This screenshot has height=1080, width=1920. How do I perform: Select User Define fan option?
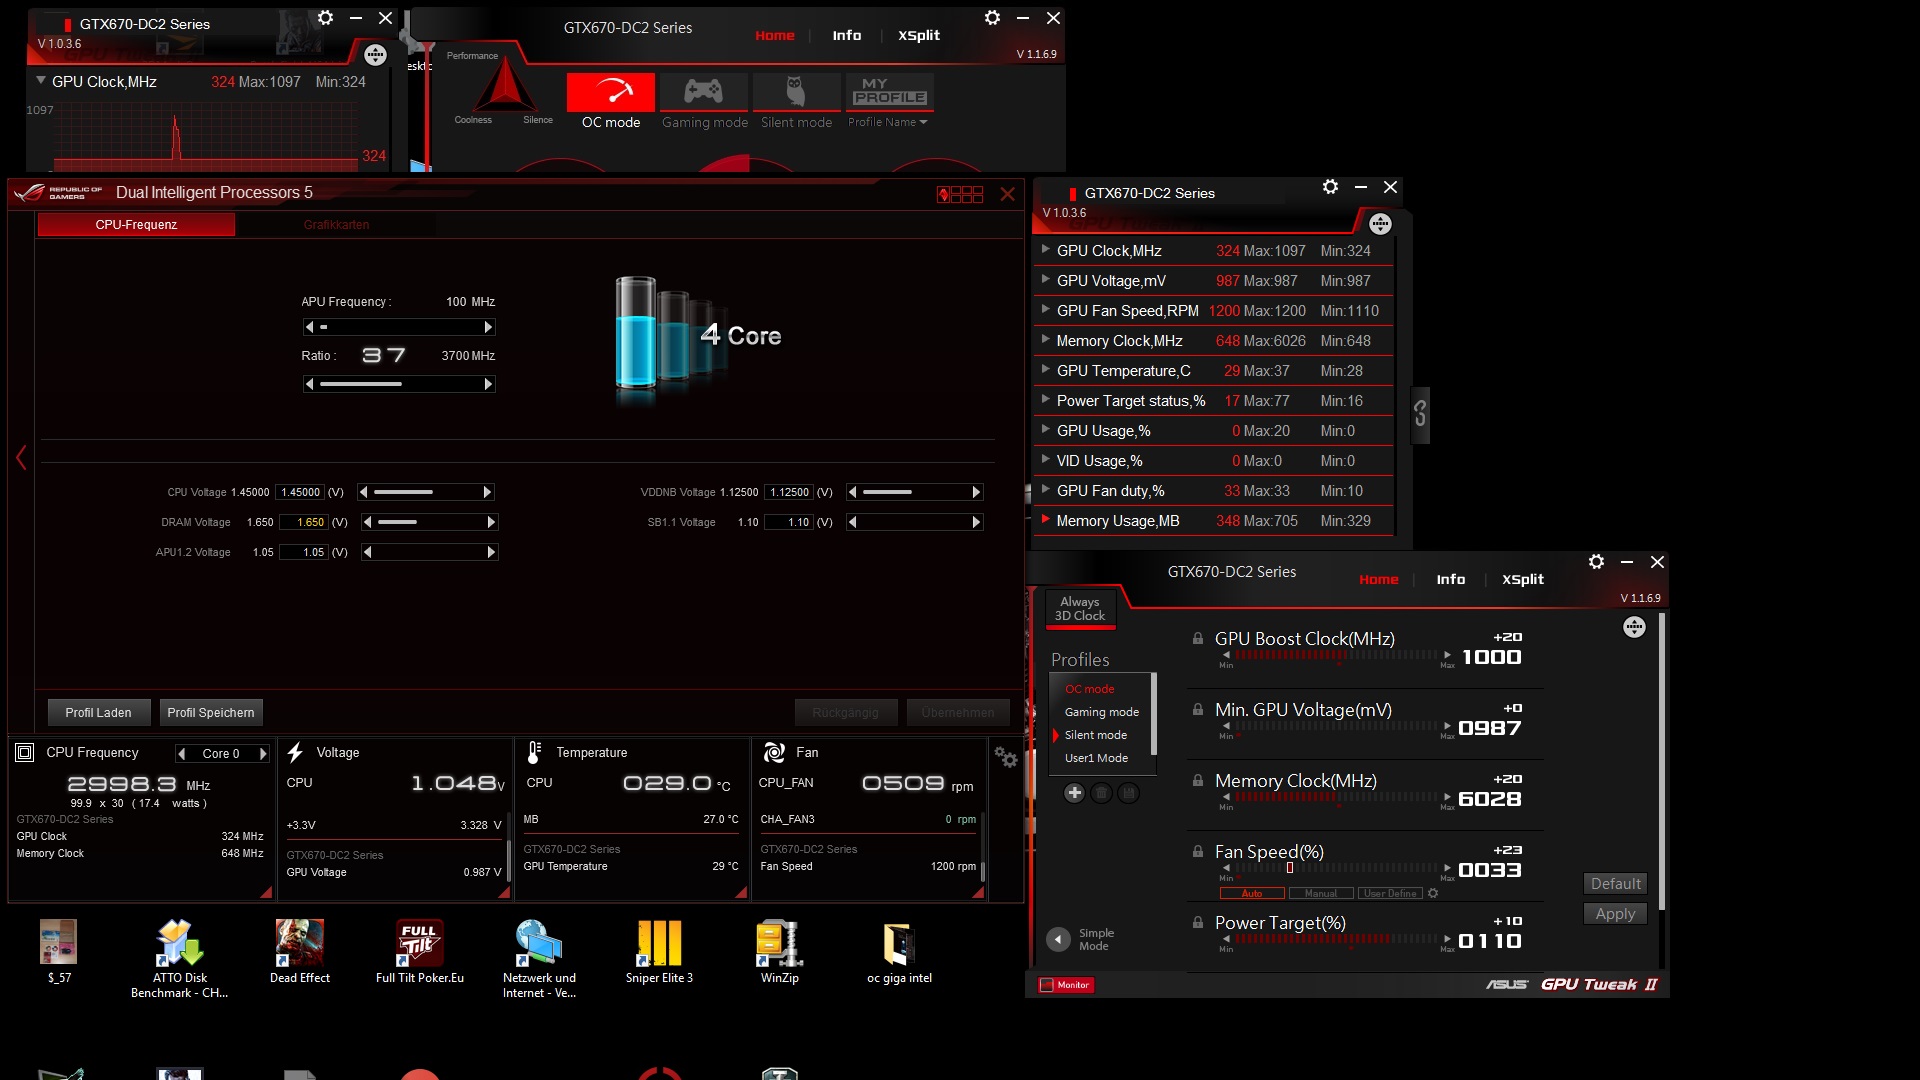[x=1389, y=893]
